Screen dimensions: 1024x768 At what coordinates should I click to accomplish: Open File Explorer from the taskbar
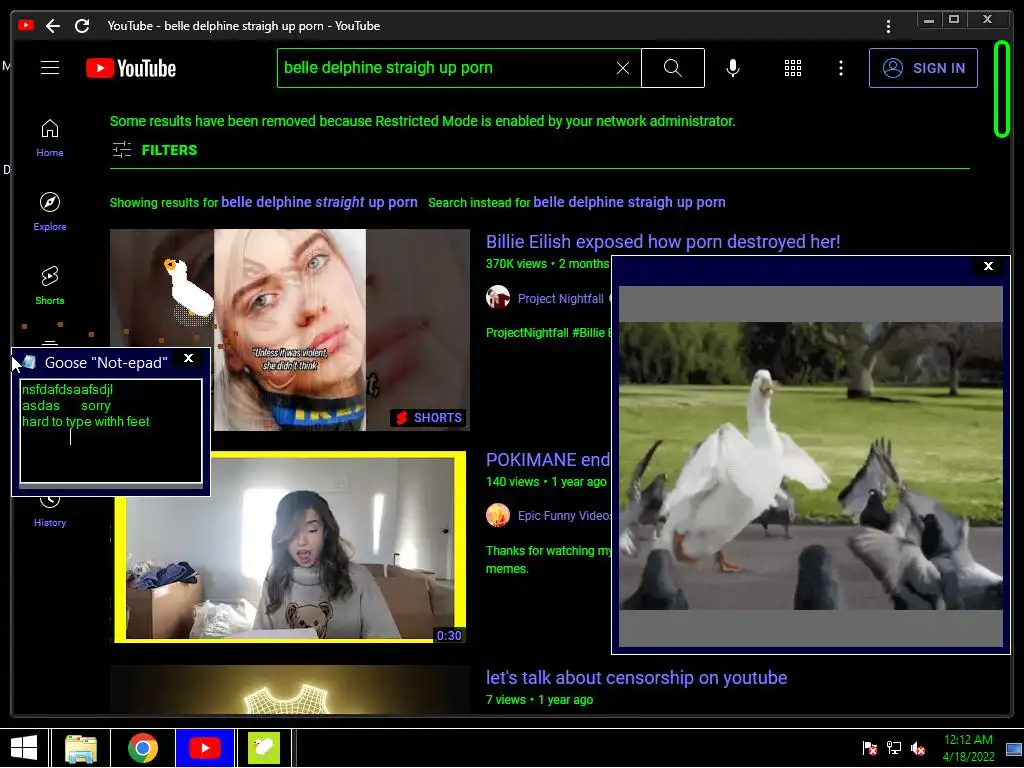81,748
